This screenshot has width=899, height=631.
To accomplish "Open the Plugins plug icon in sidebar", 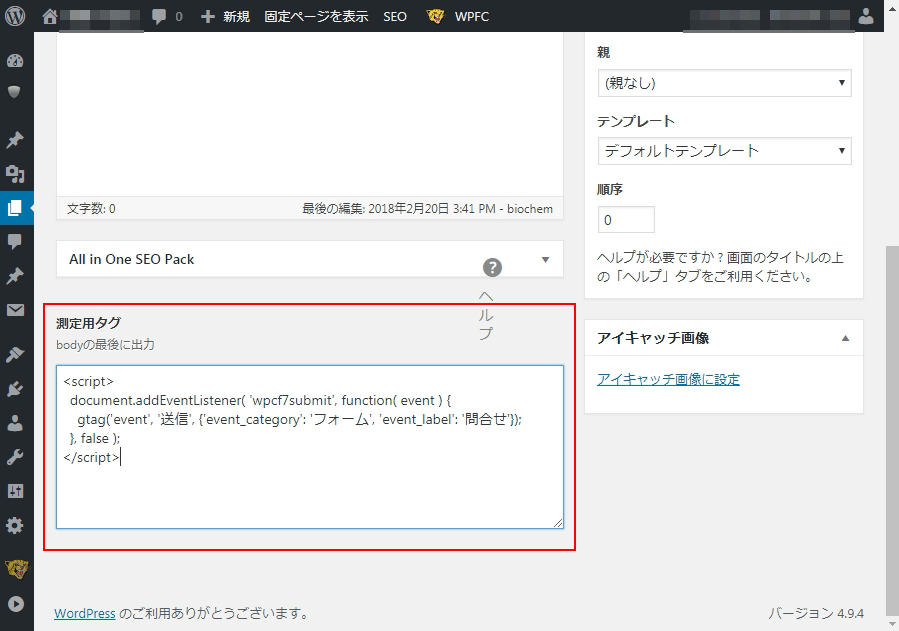I will 15,389.
